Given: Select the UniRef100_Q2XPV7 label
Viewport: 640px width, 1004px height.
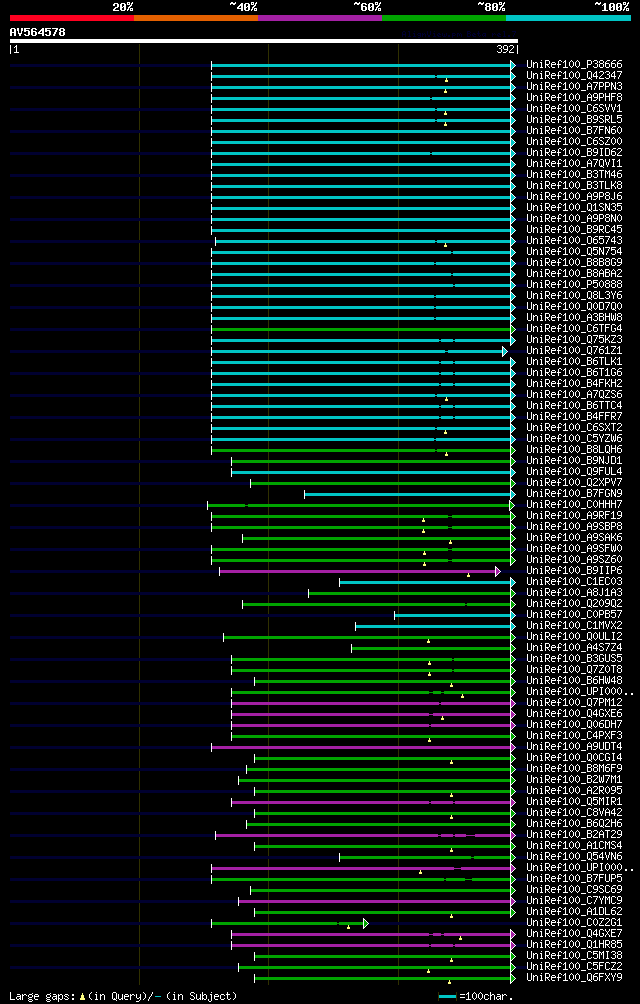Looking at the screenshot, I should [x=574, y=482].
